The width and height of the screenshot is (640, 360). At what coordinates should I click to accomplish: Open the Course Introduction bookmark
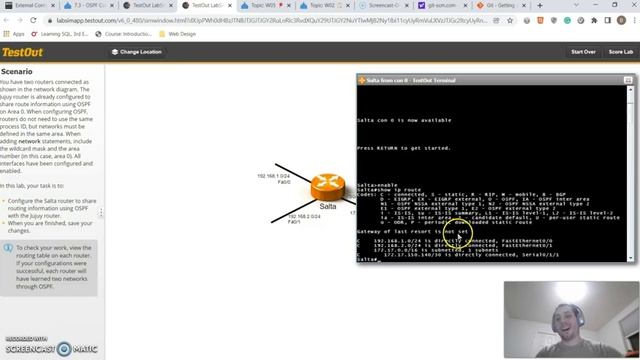[124, 34]
